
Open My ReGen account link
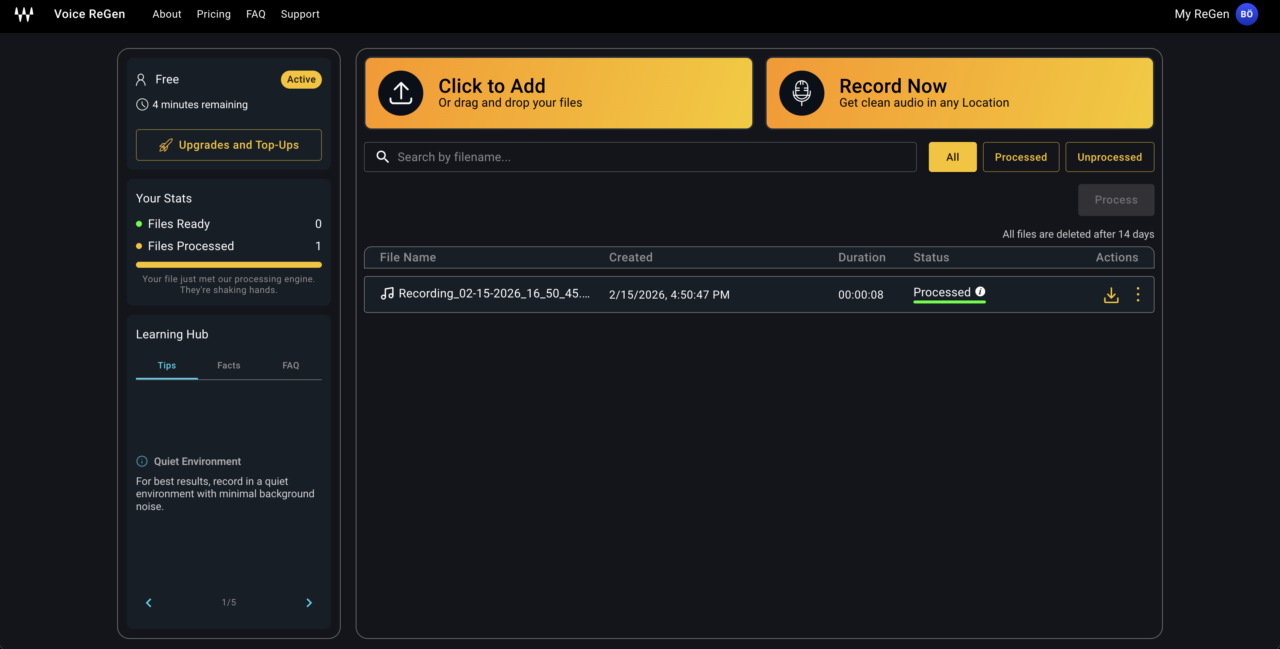(x=1202, y=14)
